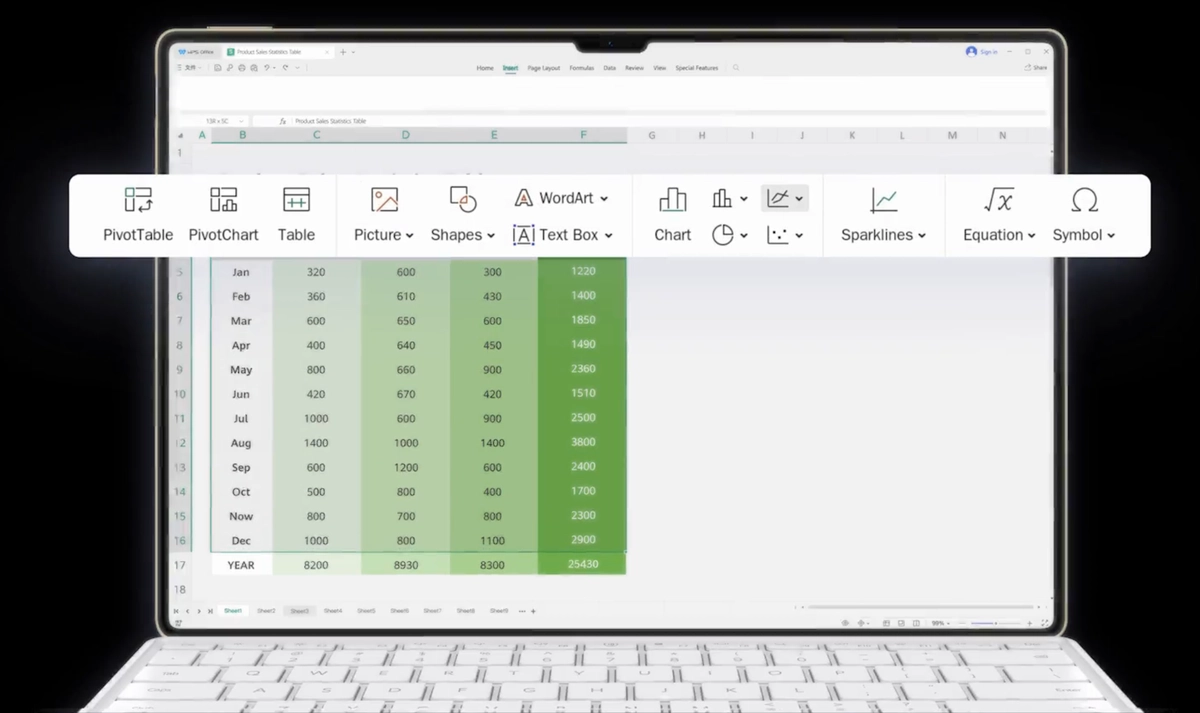Insert a PivotTable
This screenshot has width=1200, height=713.
(138, 215)
